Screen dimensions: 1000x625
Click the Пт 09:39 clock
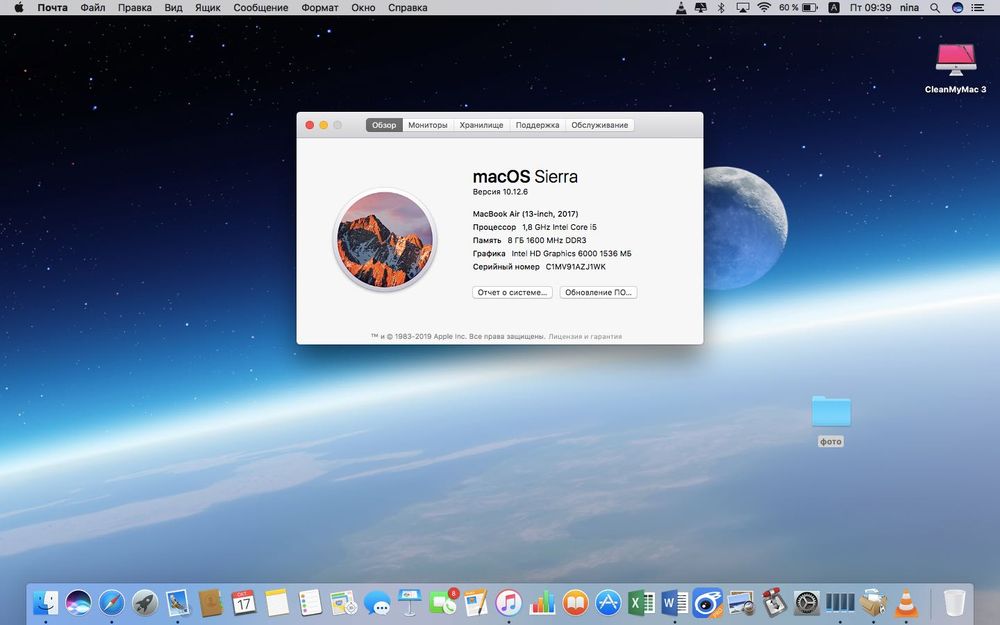870,8
